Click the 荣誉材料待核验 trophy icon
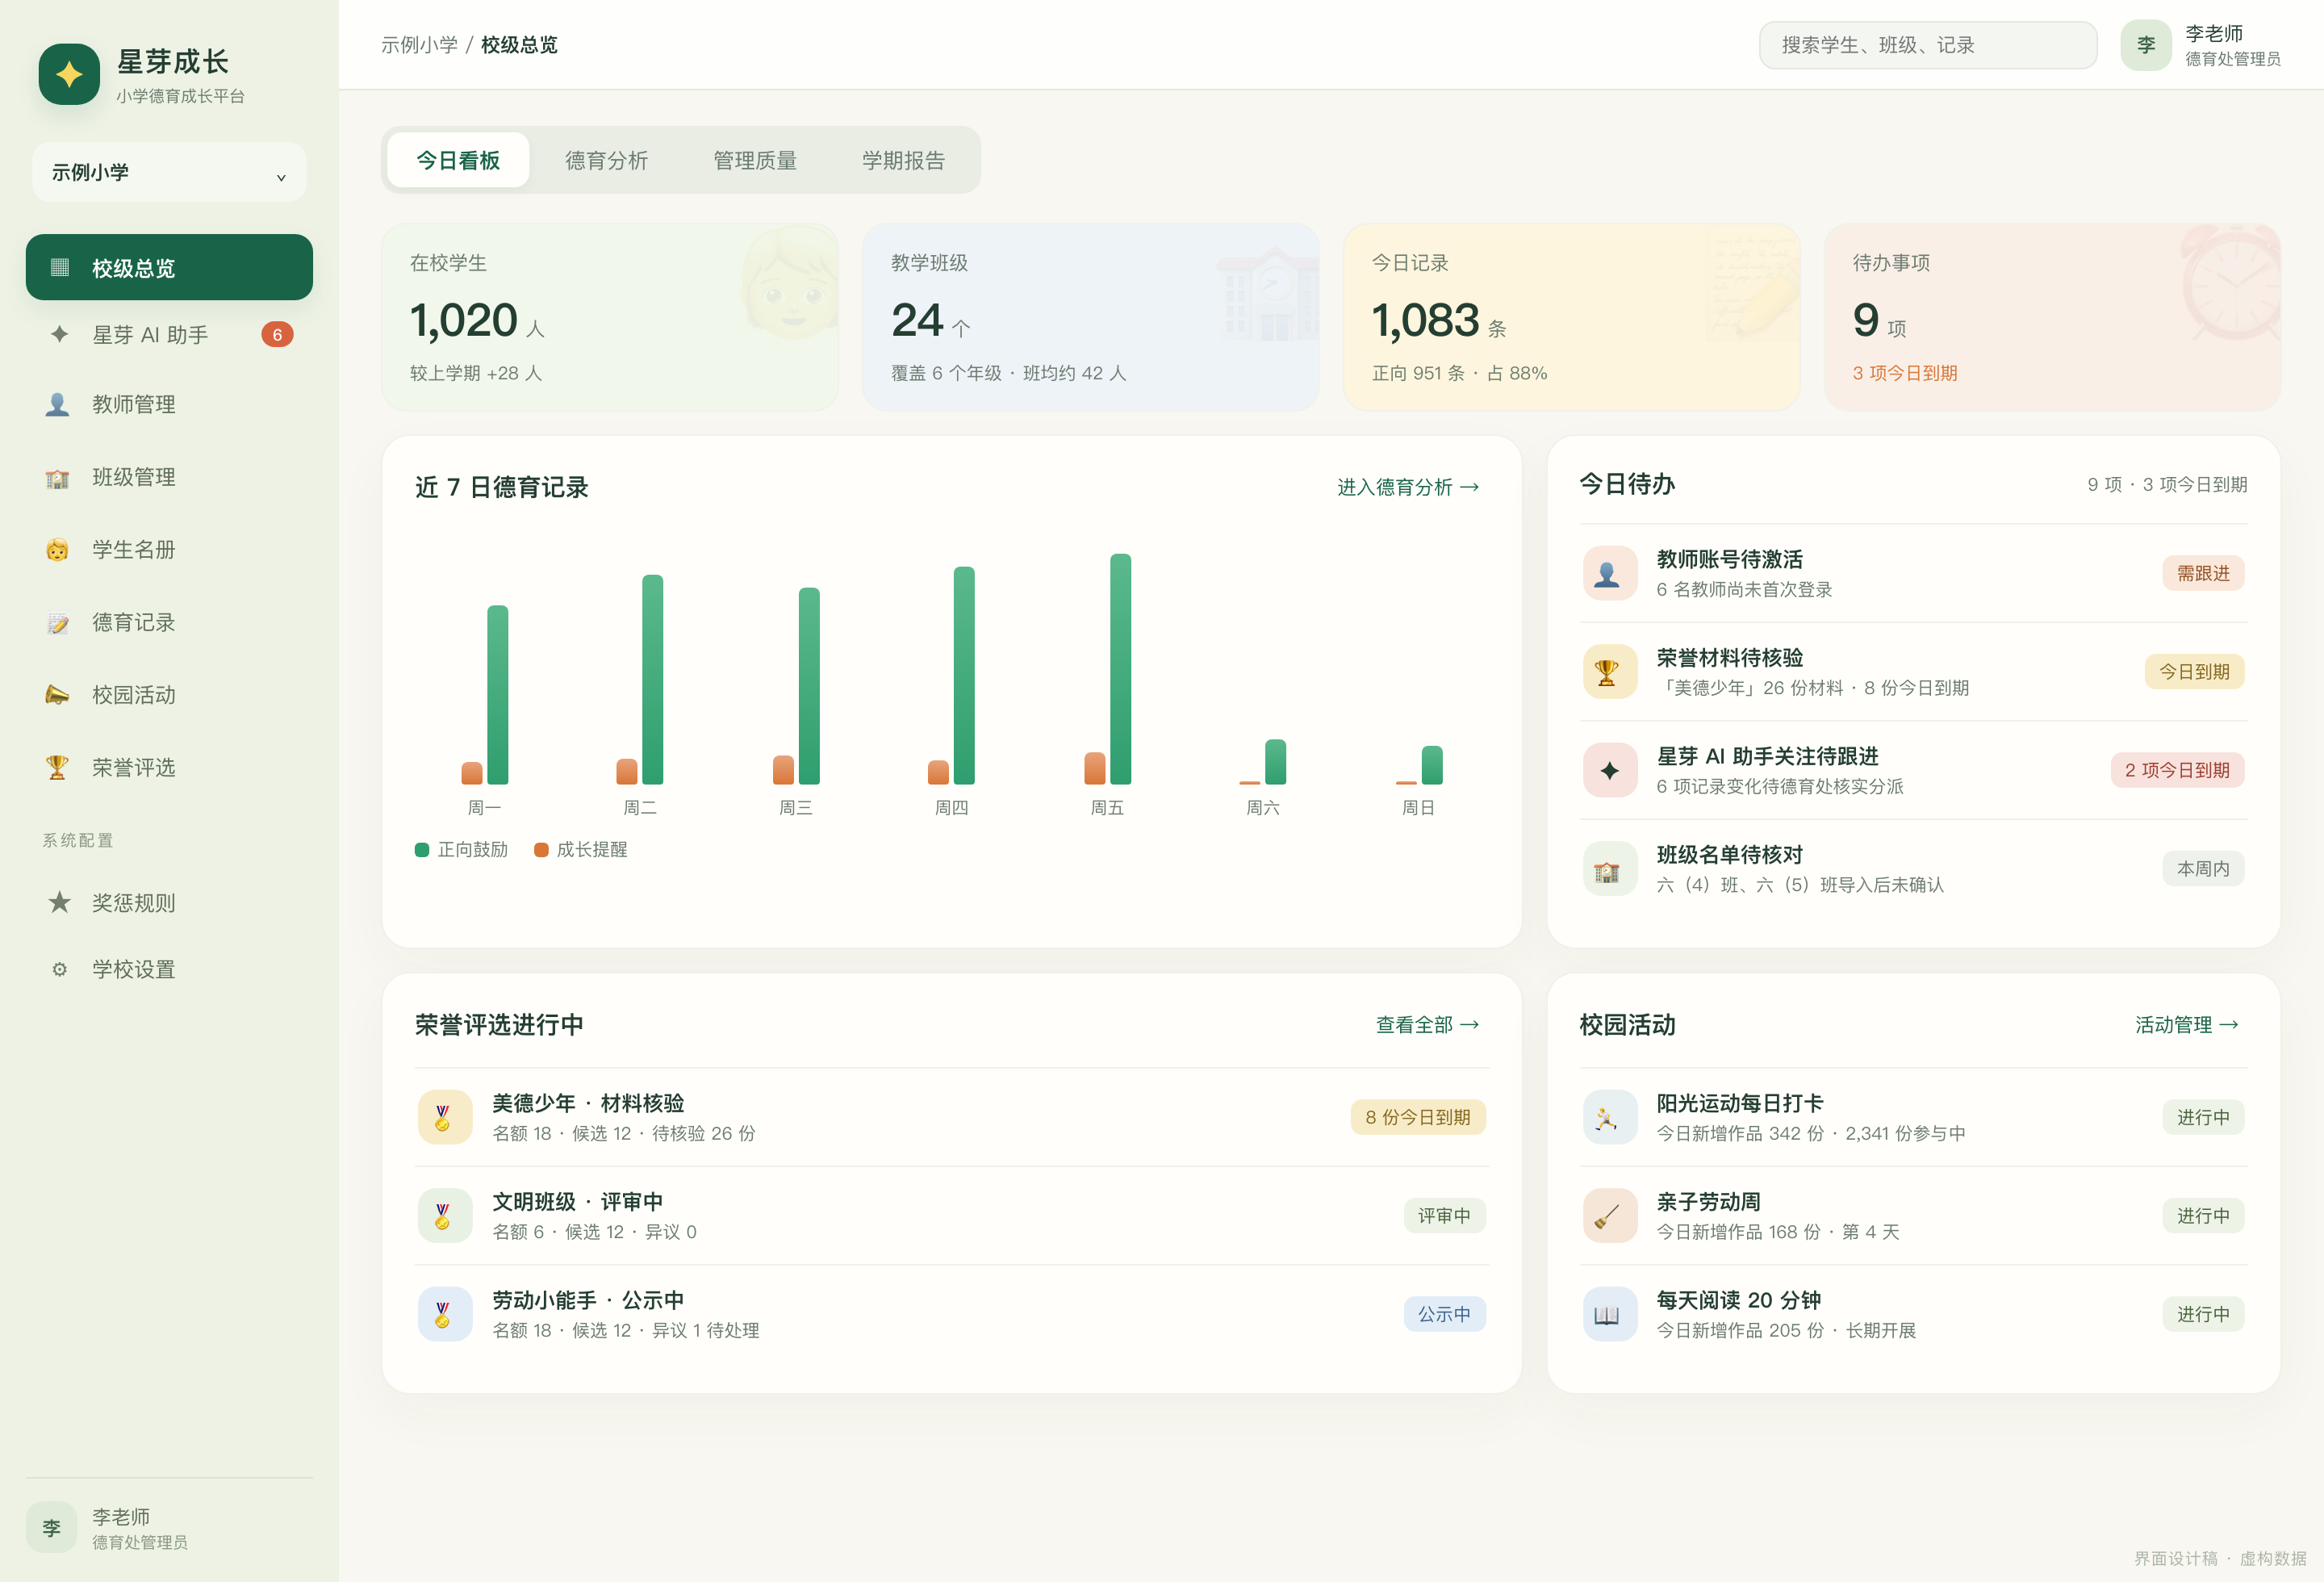2324x1582 pixels. pos(1609,671)
